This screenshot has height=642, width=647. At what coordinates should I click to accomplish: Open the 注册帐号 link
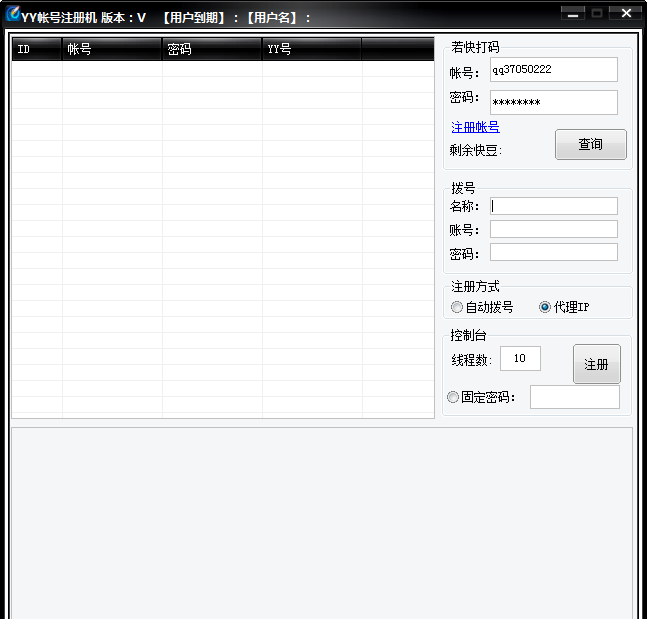pyautogui.click(x=475, y=127)
